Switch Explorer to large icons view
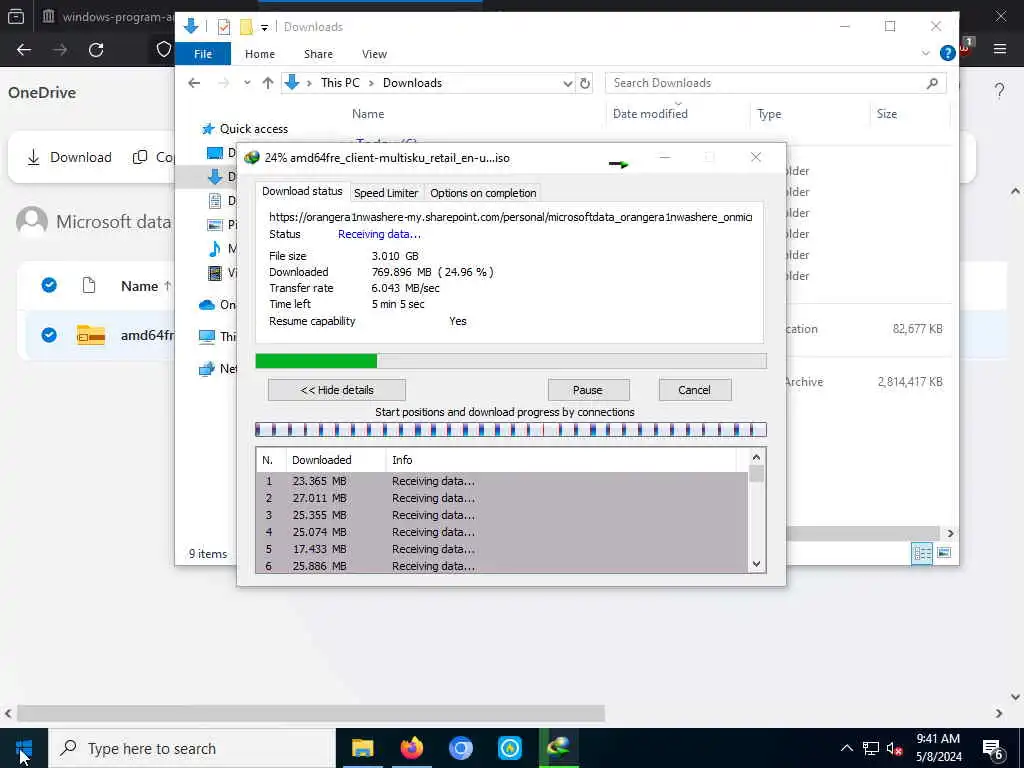Viewport: 1024px width, 768px height. coord(944,553)
